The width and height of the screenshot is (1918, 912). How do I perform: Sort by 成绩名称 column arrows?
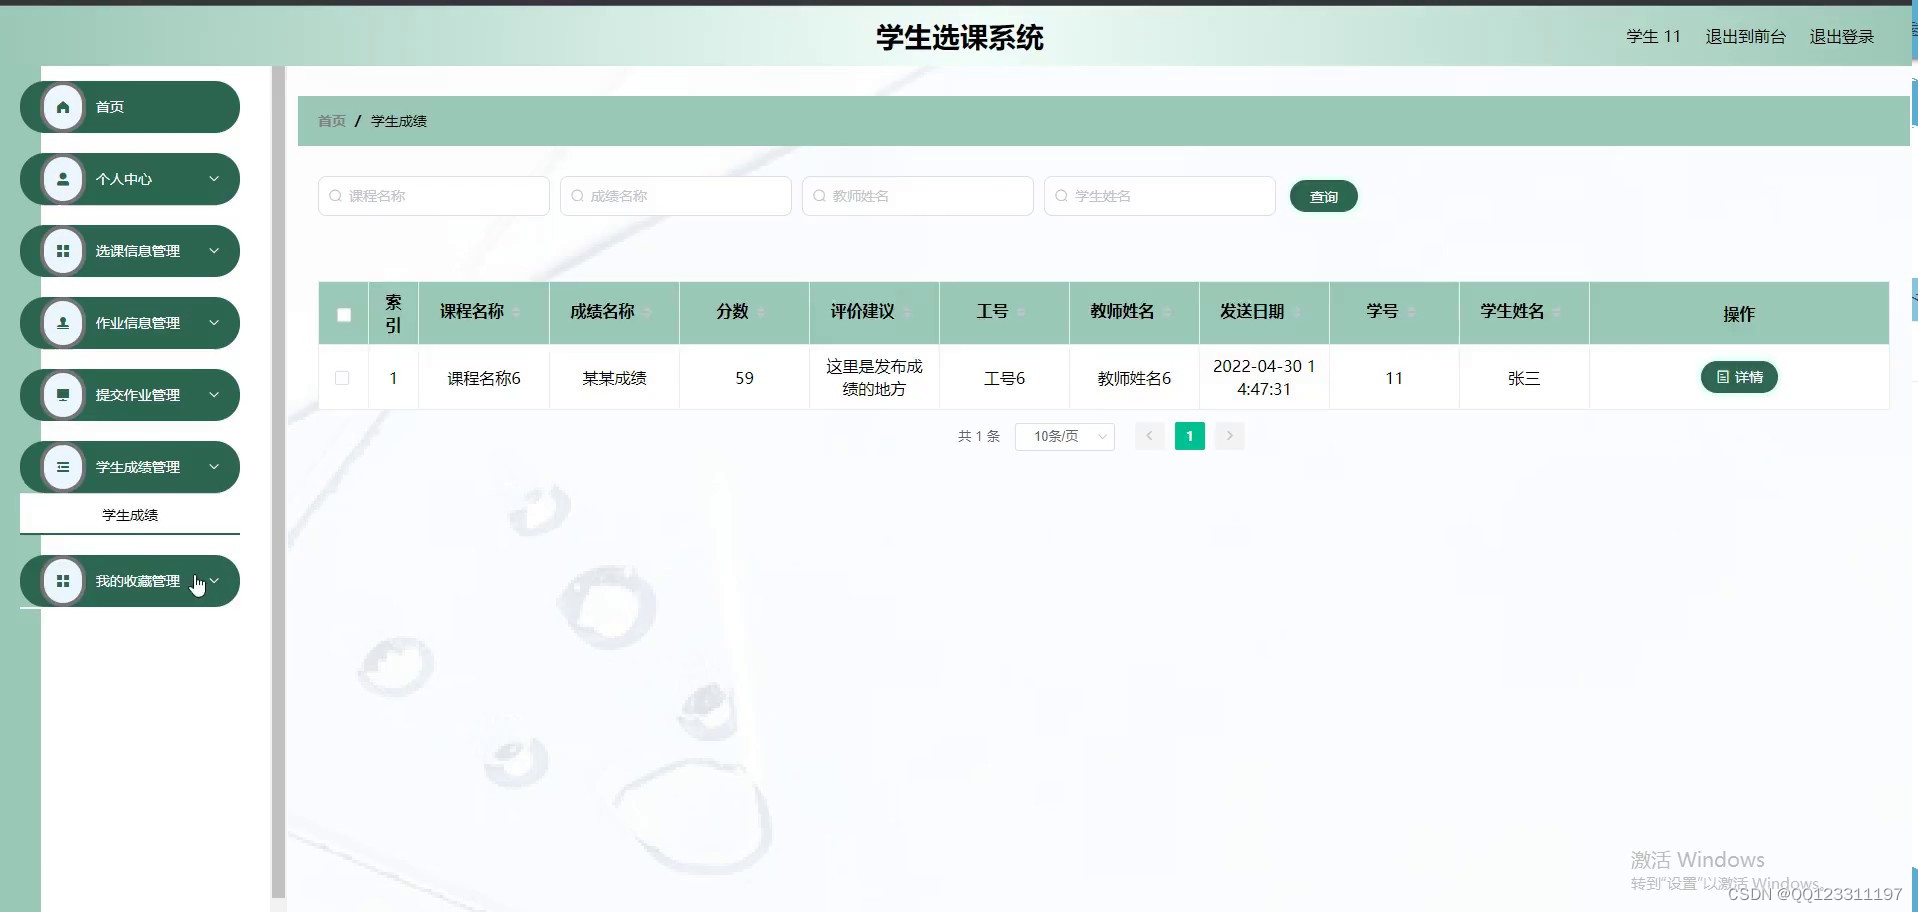click(646, 313)
